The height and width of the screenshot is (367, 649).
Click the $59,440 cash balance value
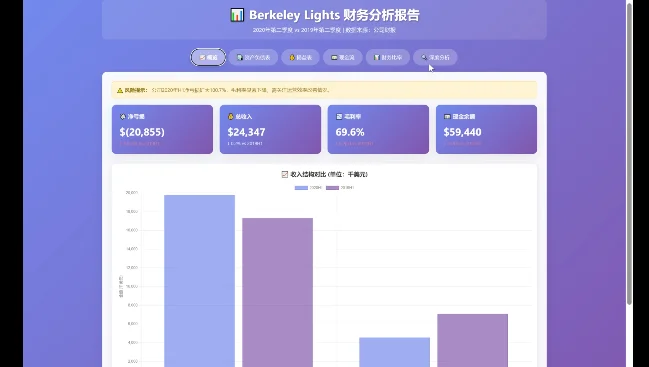[462, 132]
